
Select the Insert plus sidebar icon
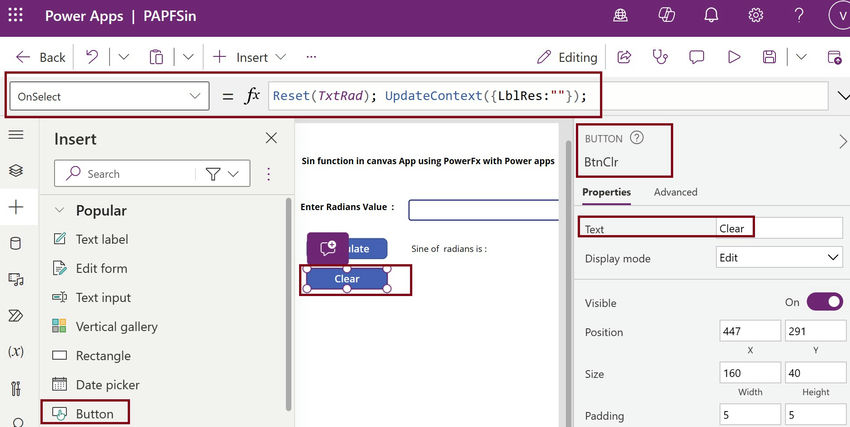[x=16, y=206]
